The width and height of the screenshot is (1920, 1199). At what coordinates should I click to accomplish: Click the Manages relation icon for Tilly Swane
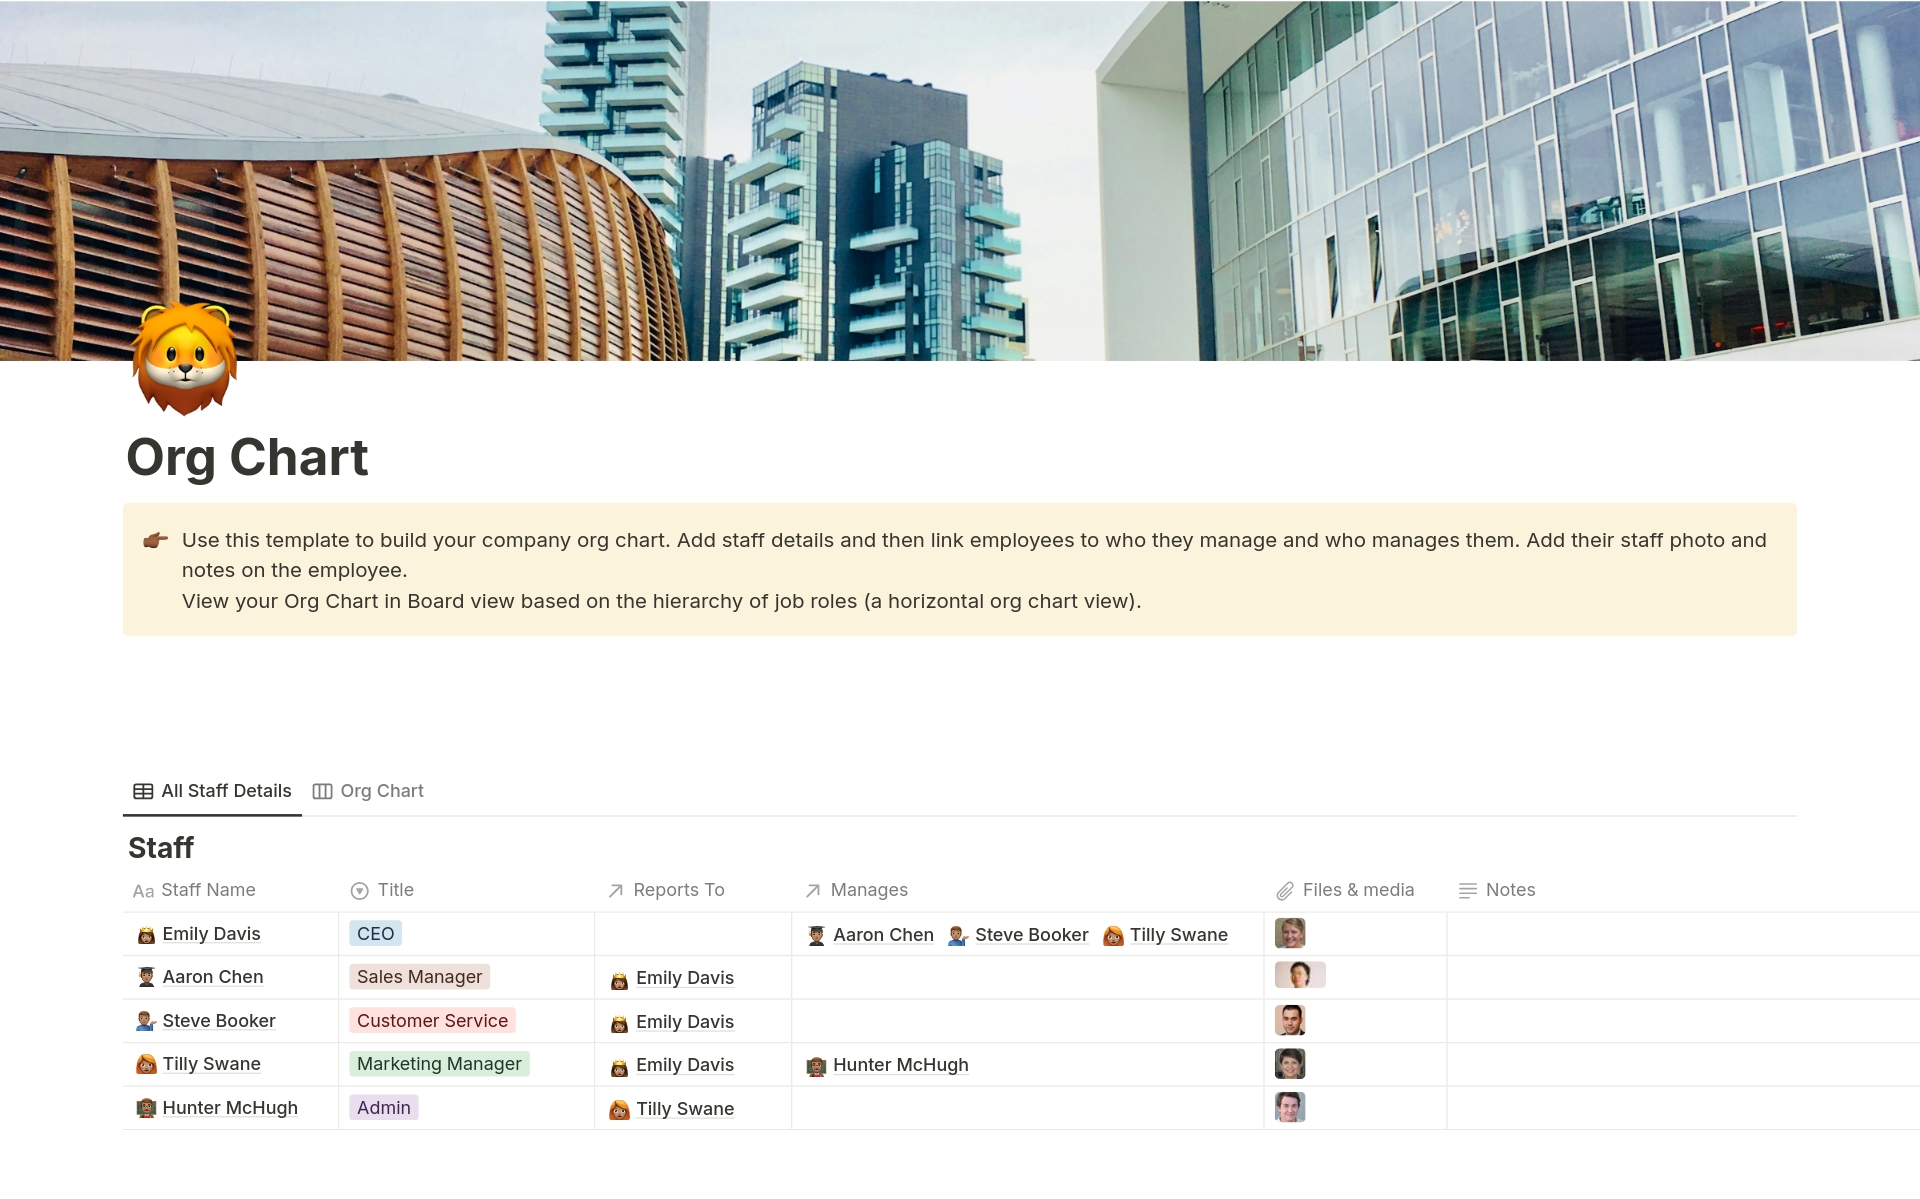[x=815, y=1064]
